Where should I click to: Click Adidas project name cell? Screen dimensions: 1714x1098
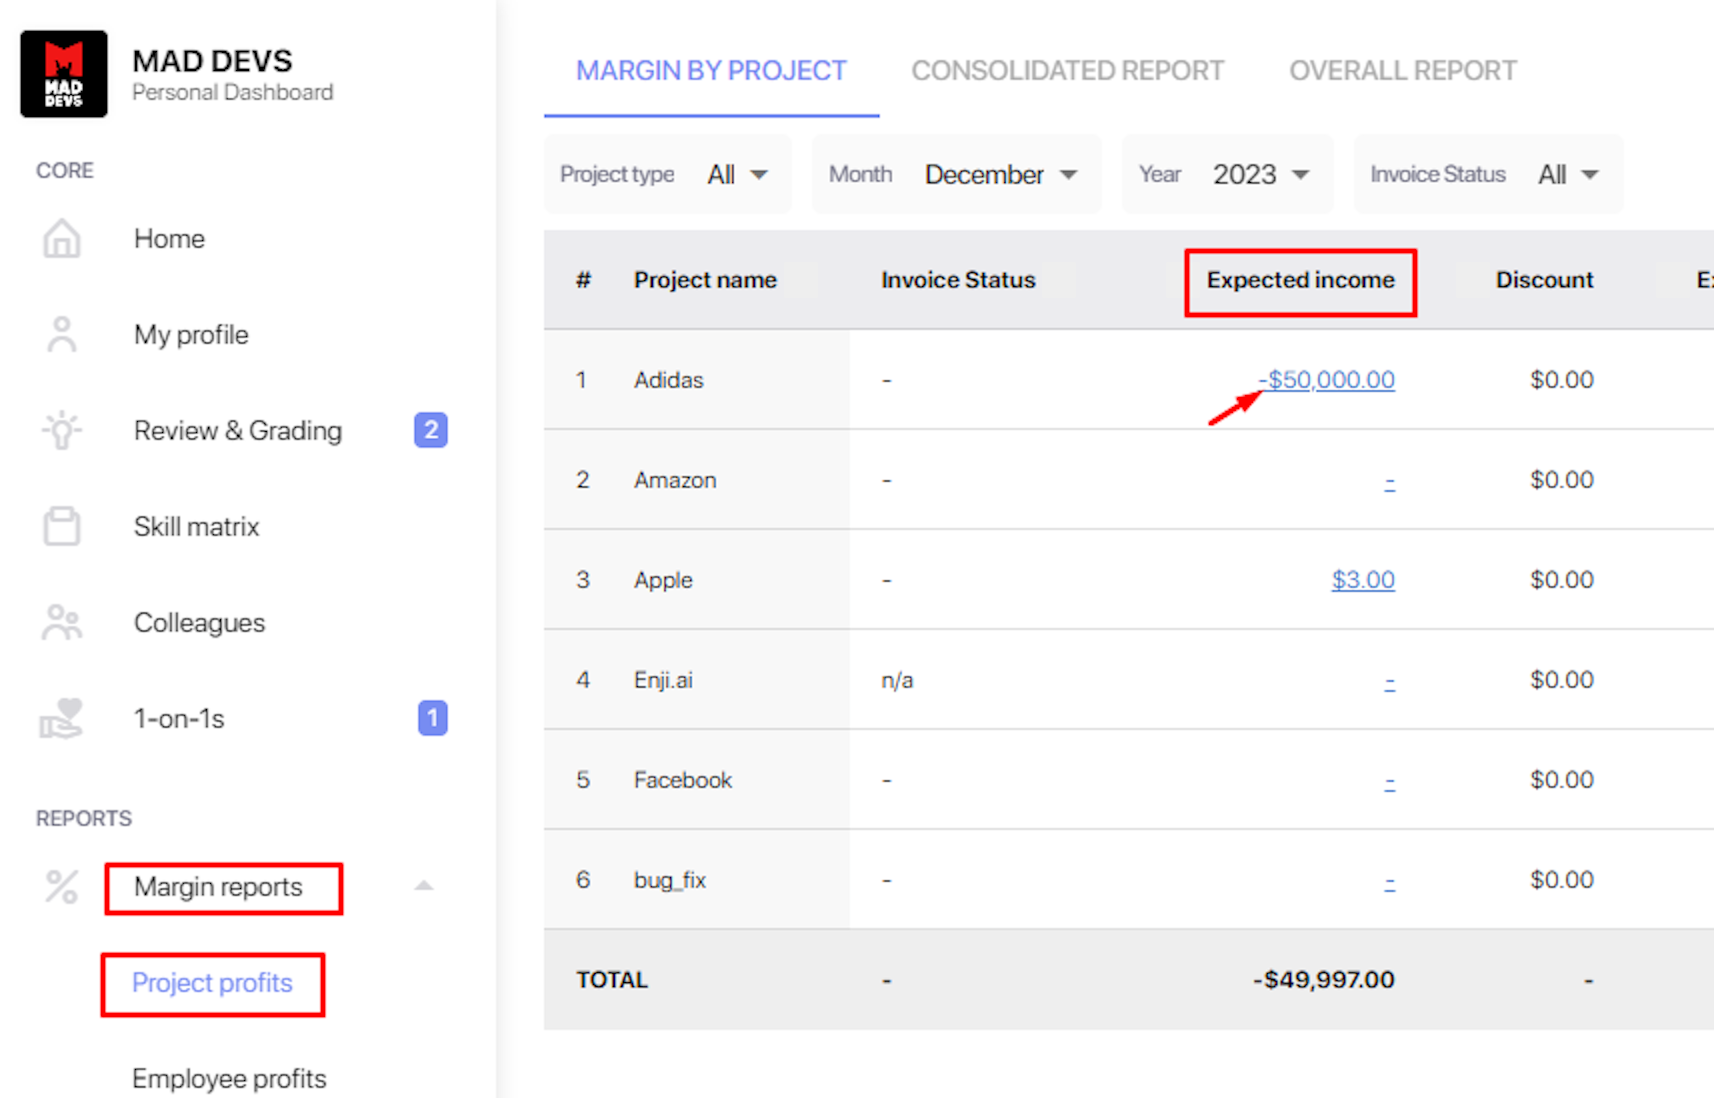pos(669,380)
